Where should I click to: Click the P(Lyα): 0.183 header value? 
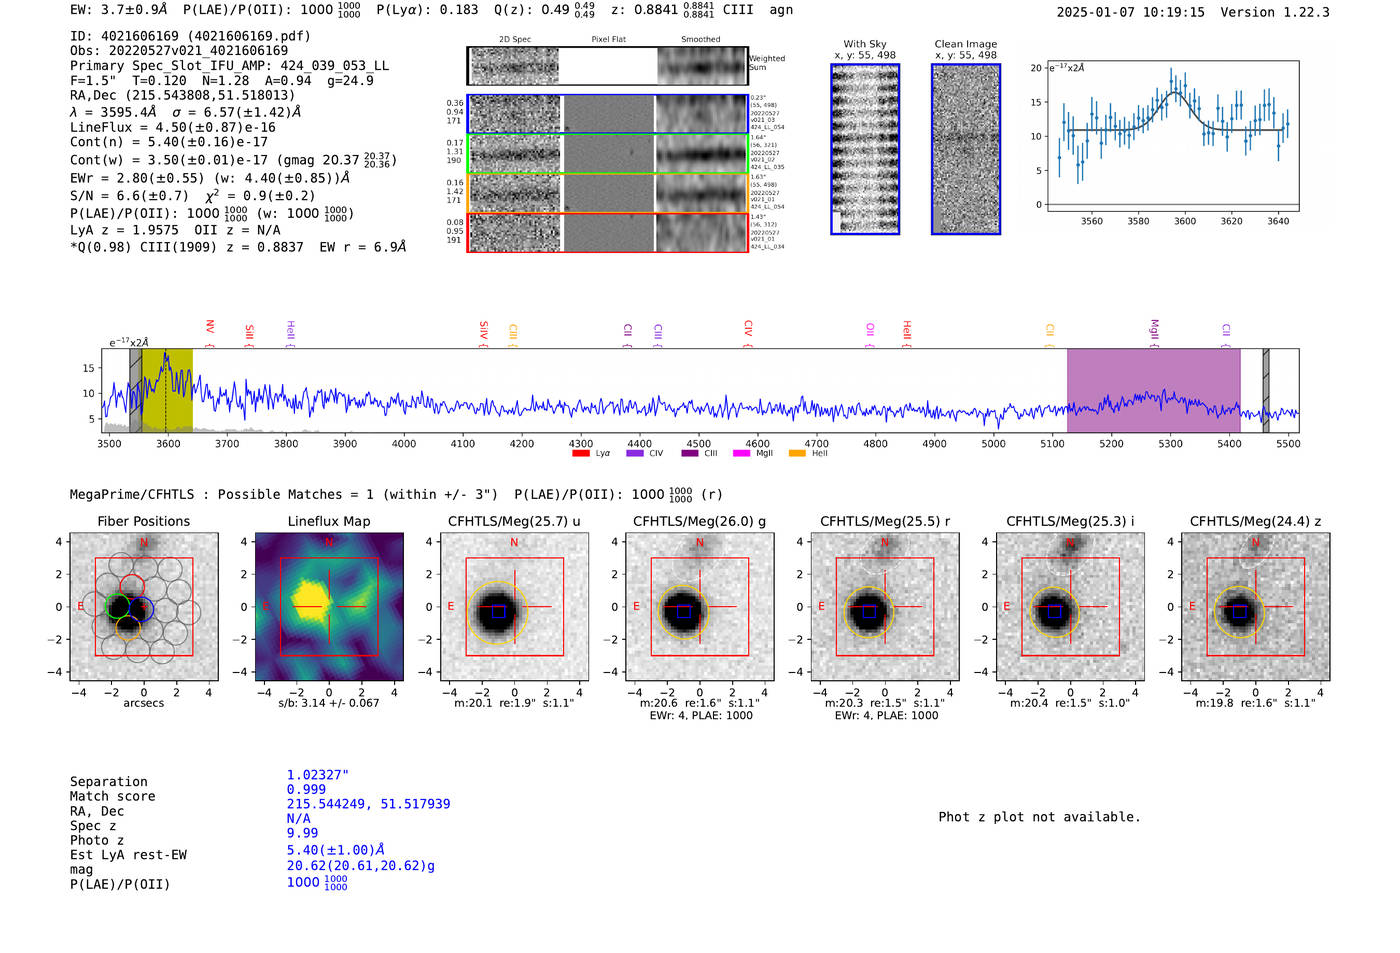pos(427,10)
